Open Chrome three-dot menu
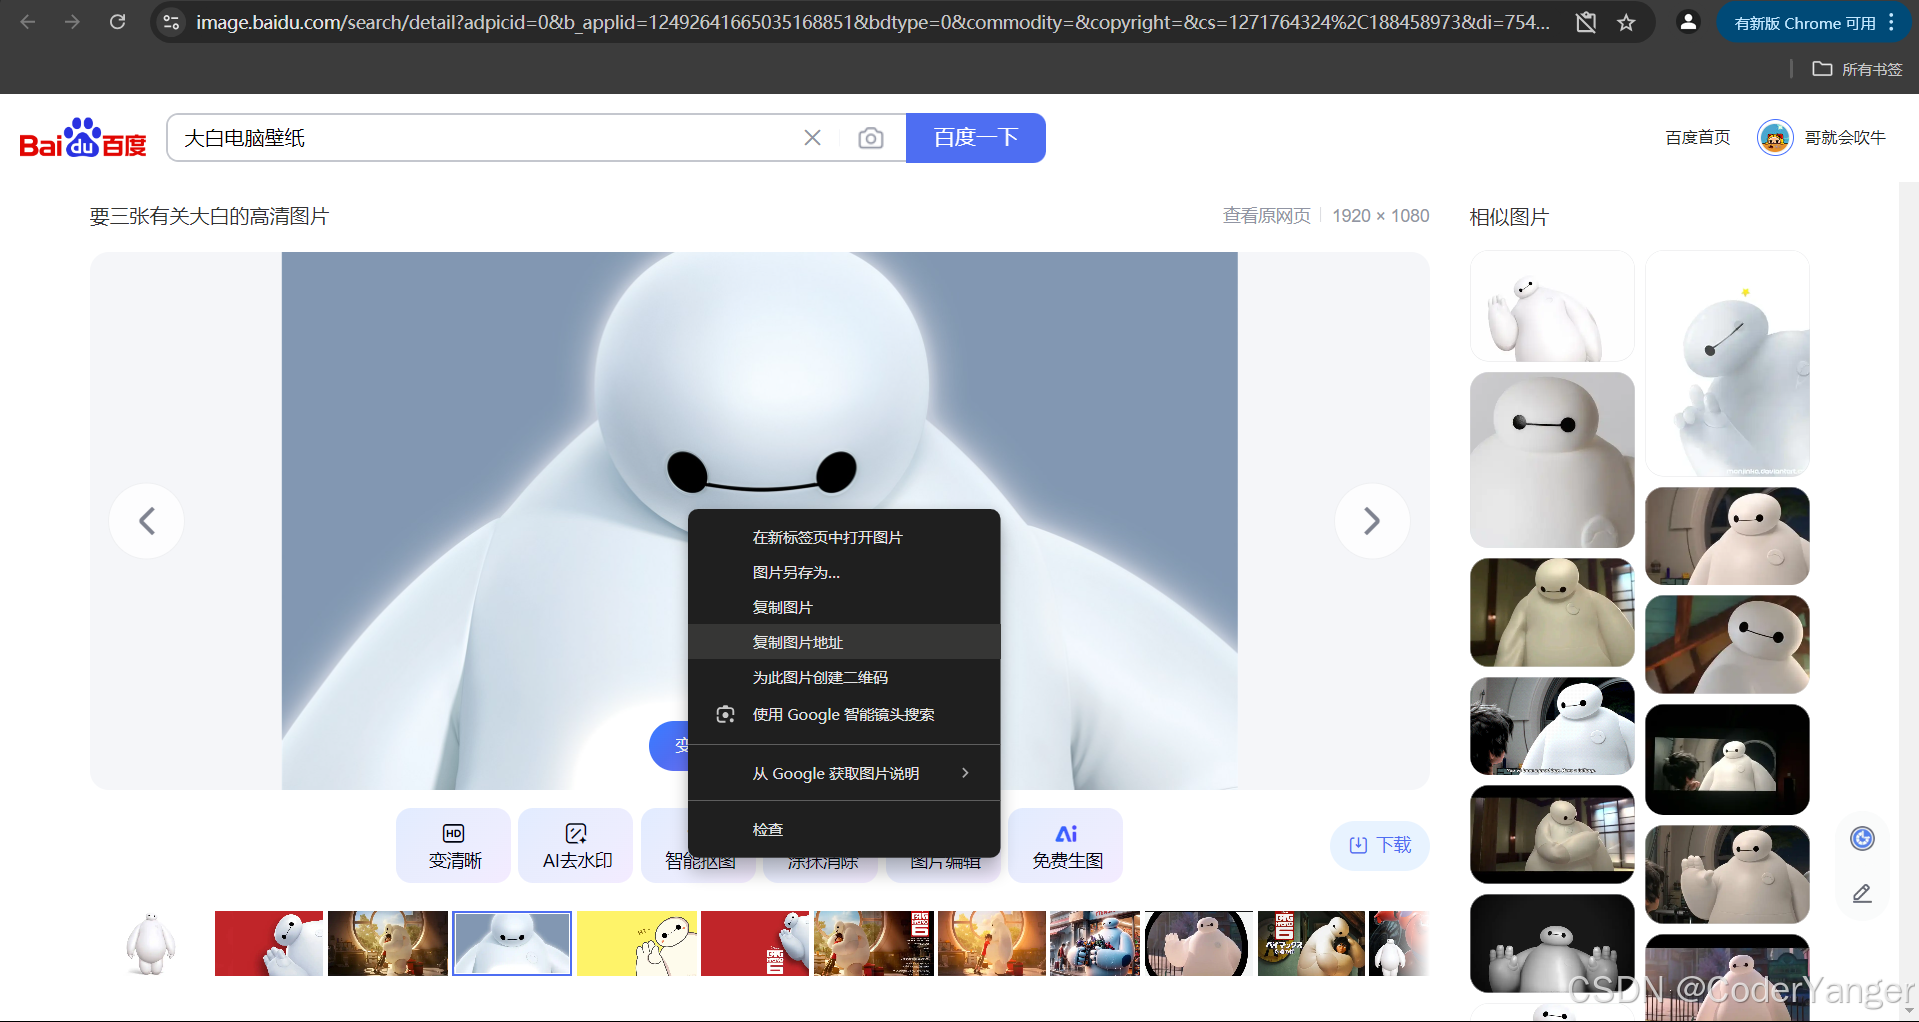Image resolution: width=1919 pixels, height=1022 pixels. click(1891, 22)
